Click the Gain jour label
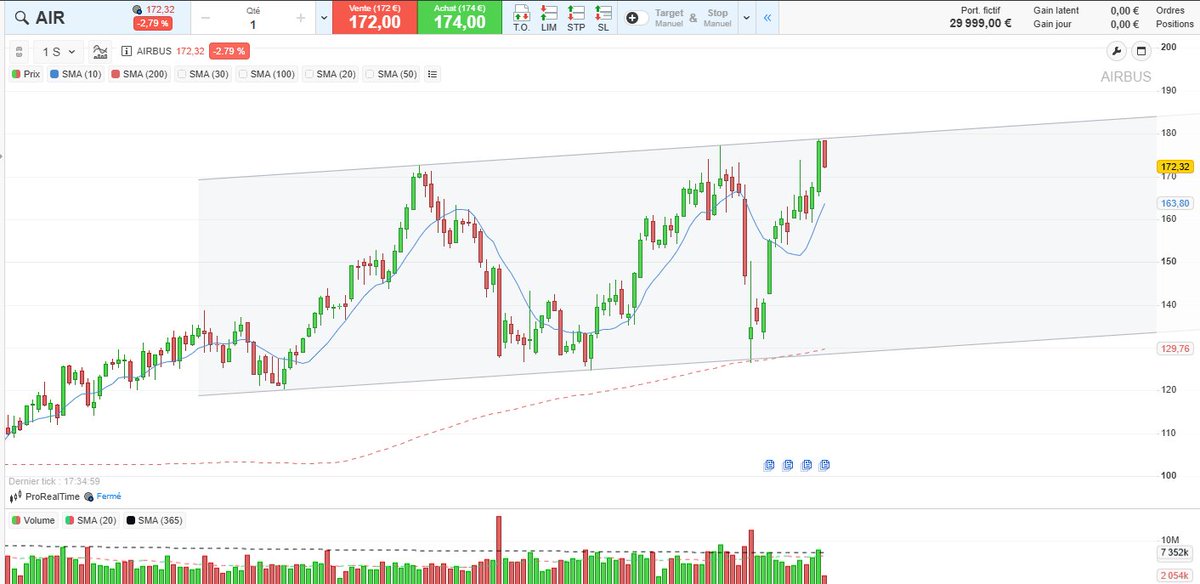1200x584 pixels. (1053, 25)
